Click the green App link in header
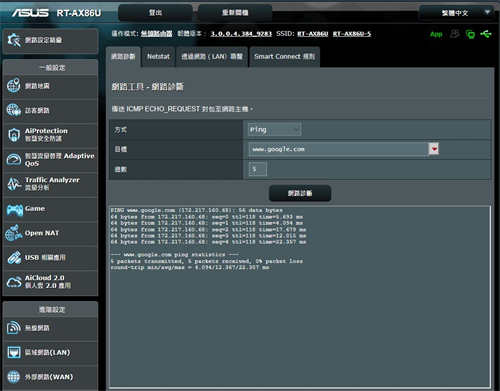 [x=436, y=34]
